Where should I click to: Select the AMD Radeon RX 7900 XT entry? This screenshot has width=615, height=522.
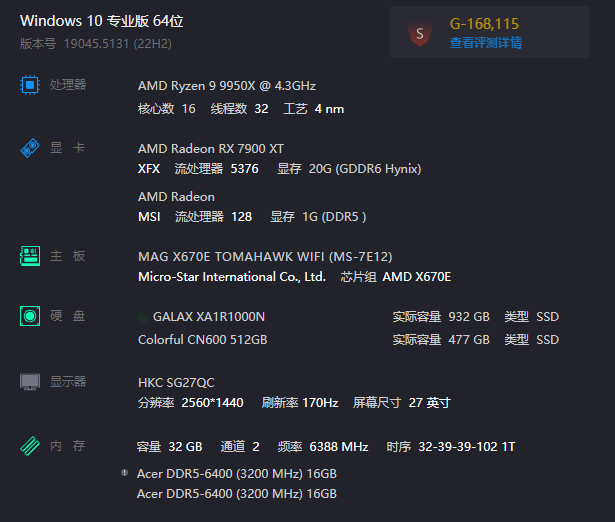(211, 149)
